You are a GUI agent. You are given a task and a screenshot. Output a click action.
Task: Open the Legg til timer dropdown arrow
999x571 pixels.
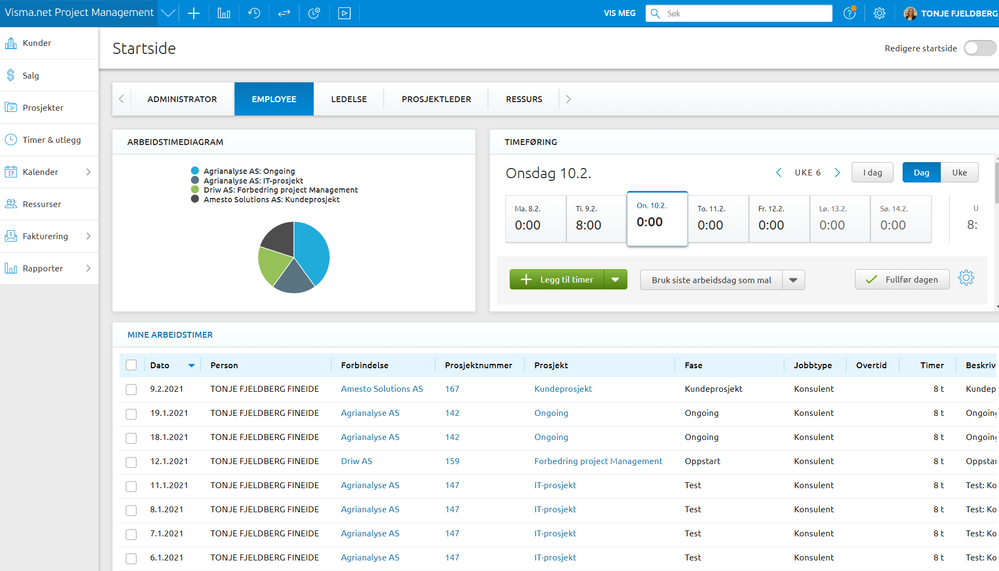coord(615,279)
